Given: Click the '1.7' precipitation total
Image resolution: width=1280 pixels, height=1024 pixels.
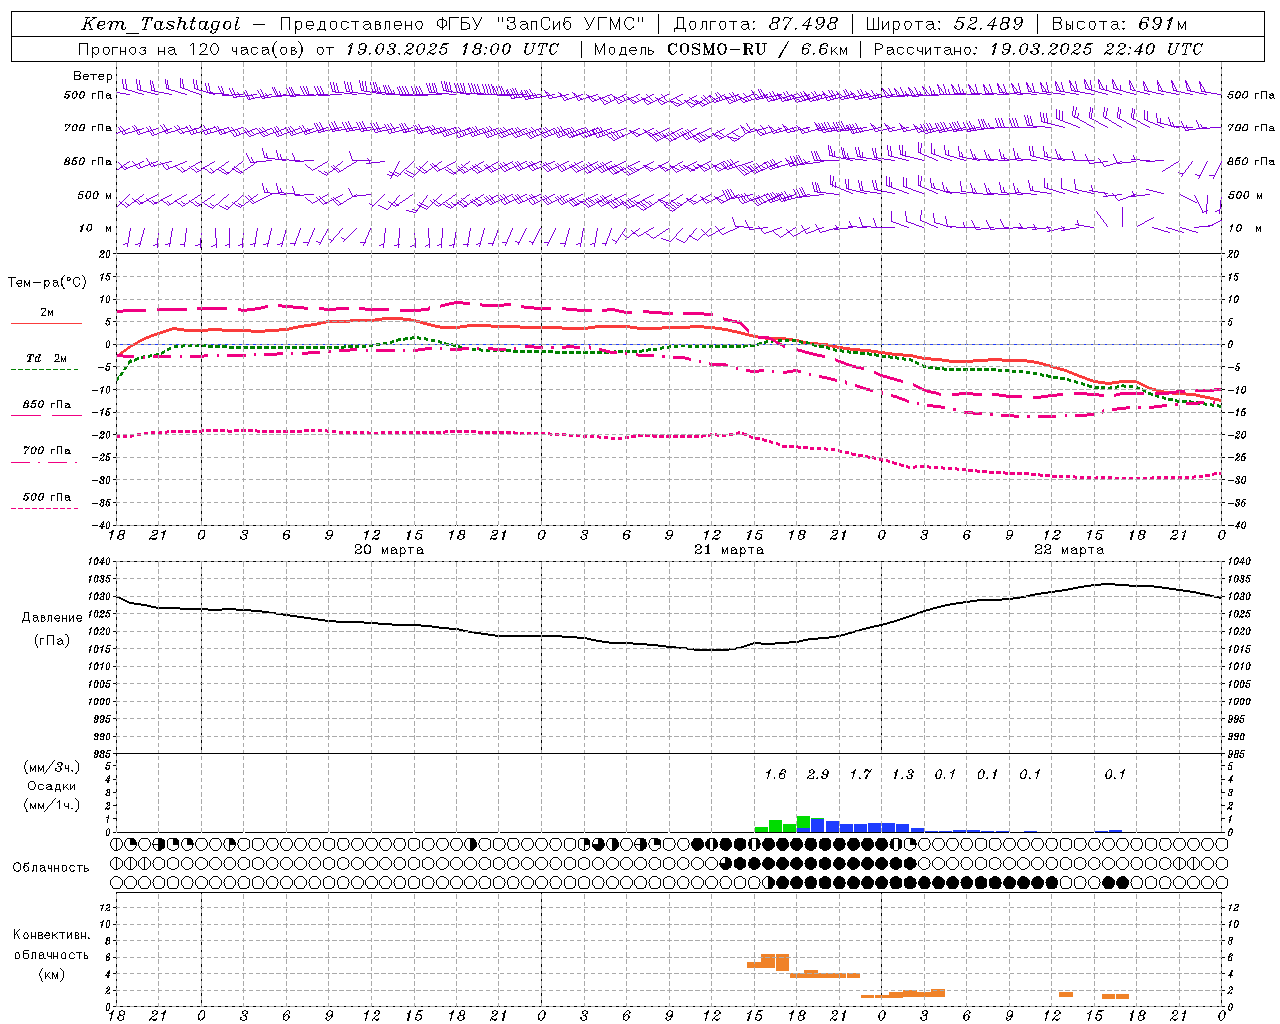Looking at the screenshot, I should (x=860, y=774).
